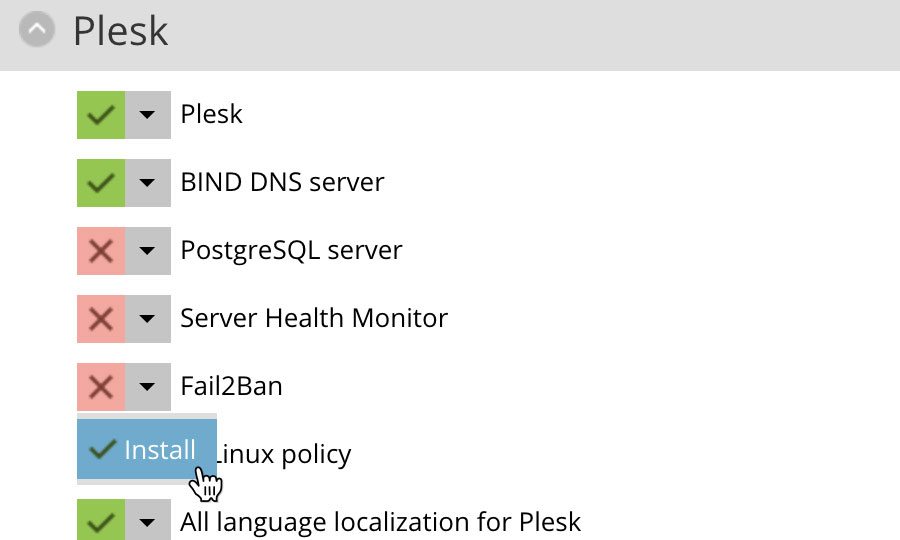Select the BIND DNS server label
Screen dimensions: 900x540
click(282, 182)
